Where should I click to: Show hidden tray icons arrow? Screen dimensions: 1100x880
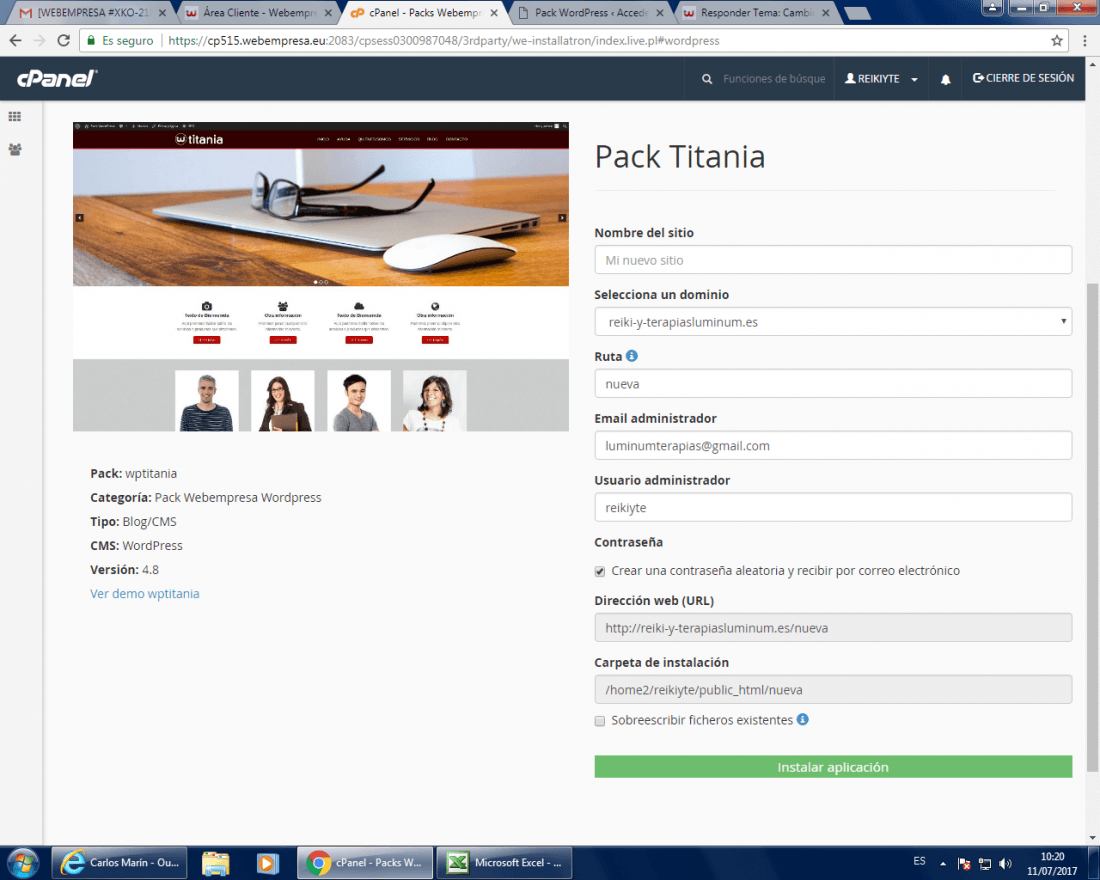943,863
